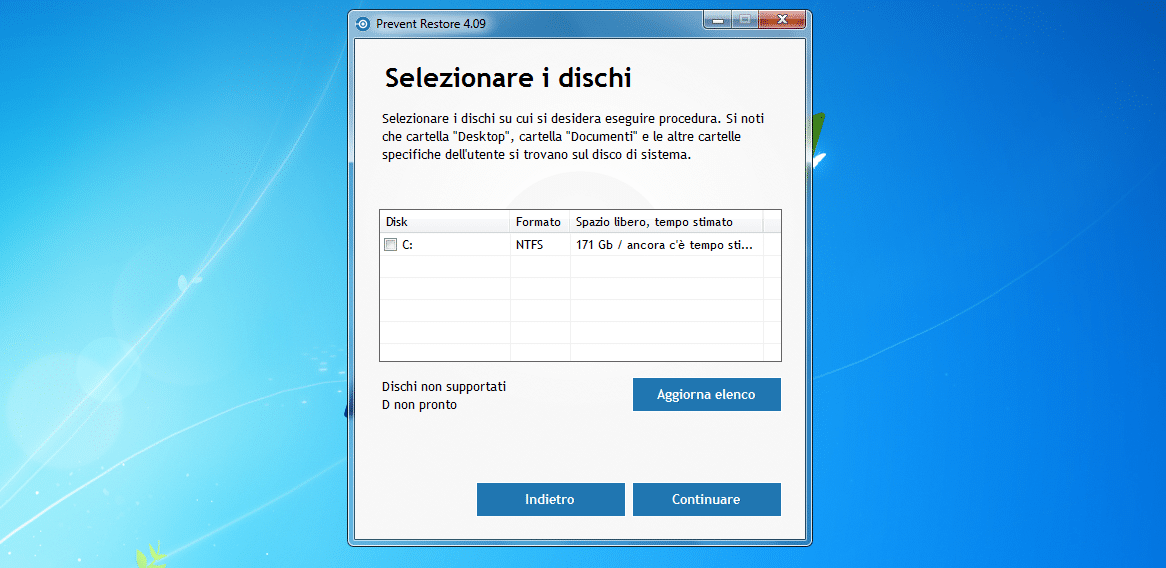
Task: Click the Prevent Restore title bar icon
Action: click(363, 24)
